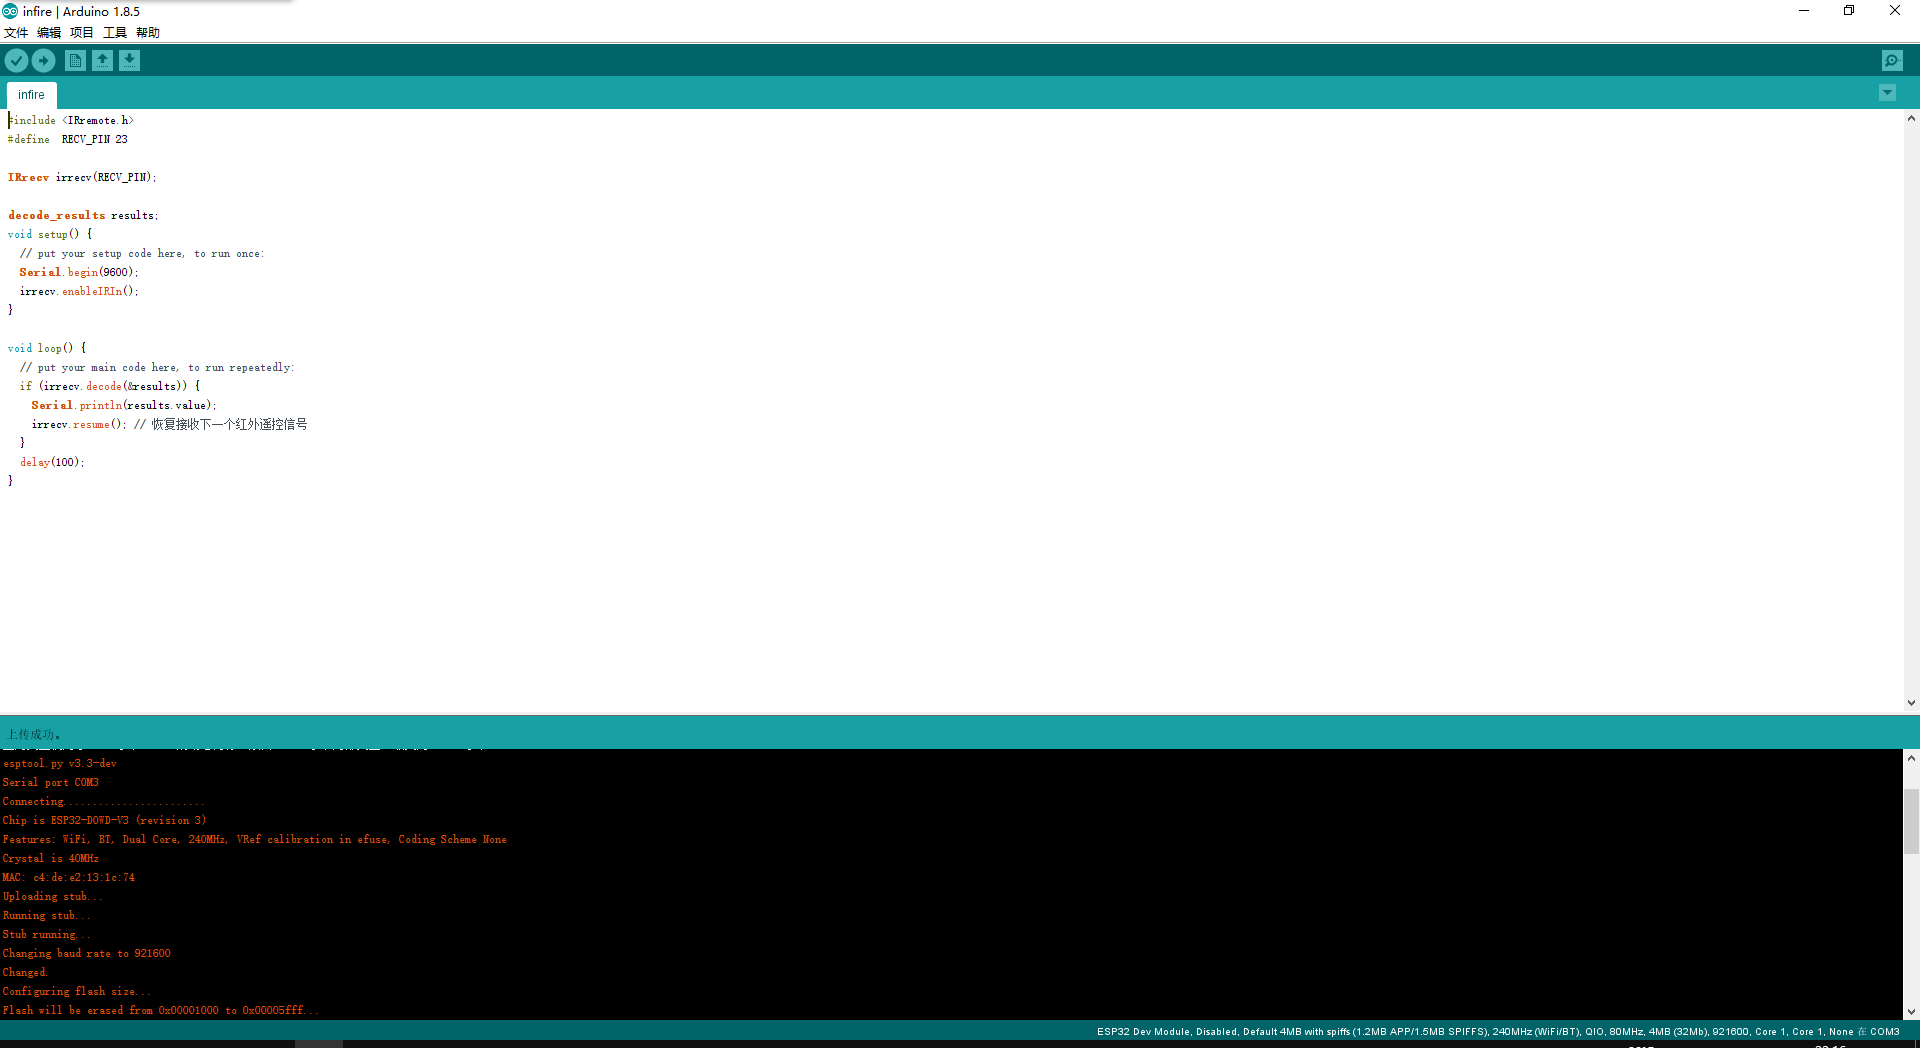This screenshot has width=1920, height=1048.
Task: Click the 'MAC: c4:de:e2:13:1c:74' console line
Action: [69, 878]
